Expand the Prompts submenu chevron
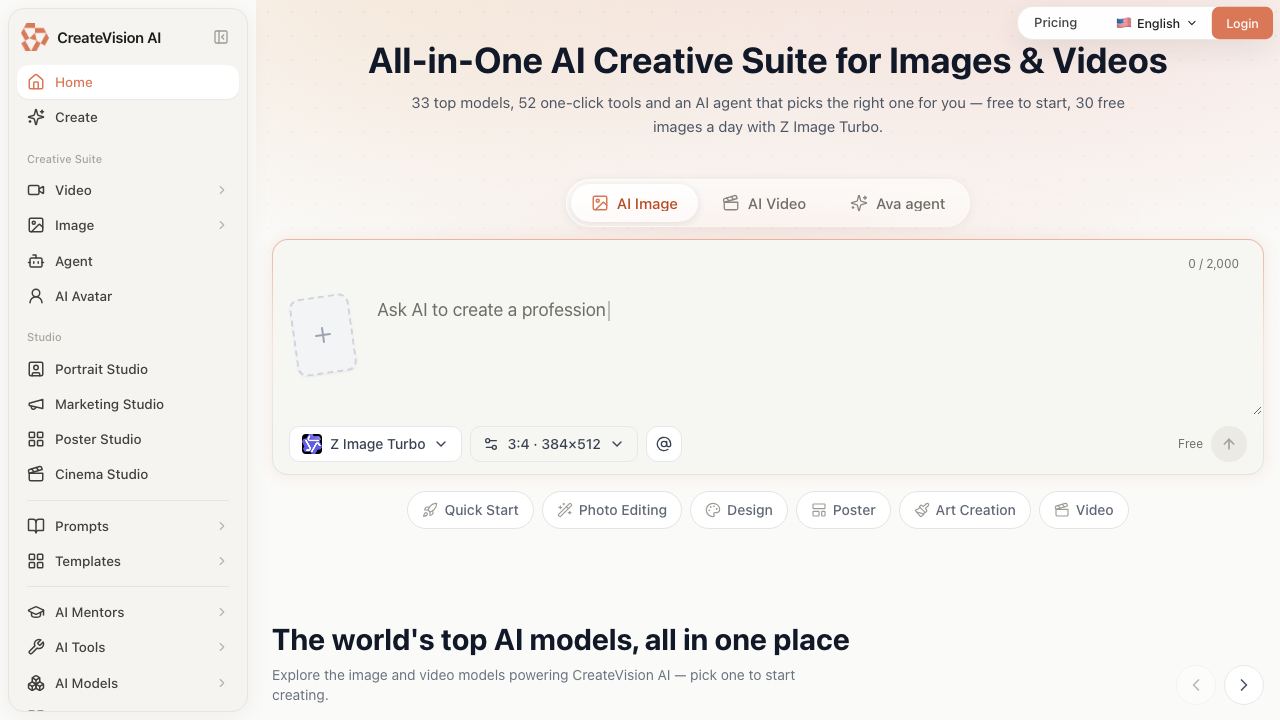1280x720 pixels. (x=222, y=526)
